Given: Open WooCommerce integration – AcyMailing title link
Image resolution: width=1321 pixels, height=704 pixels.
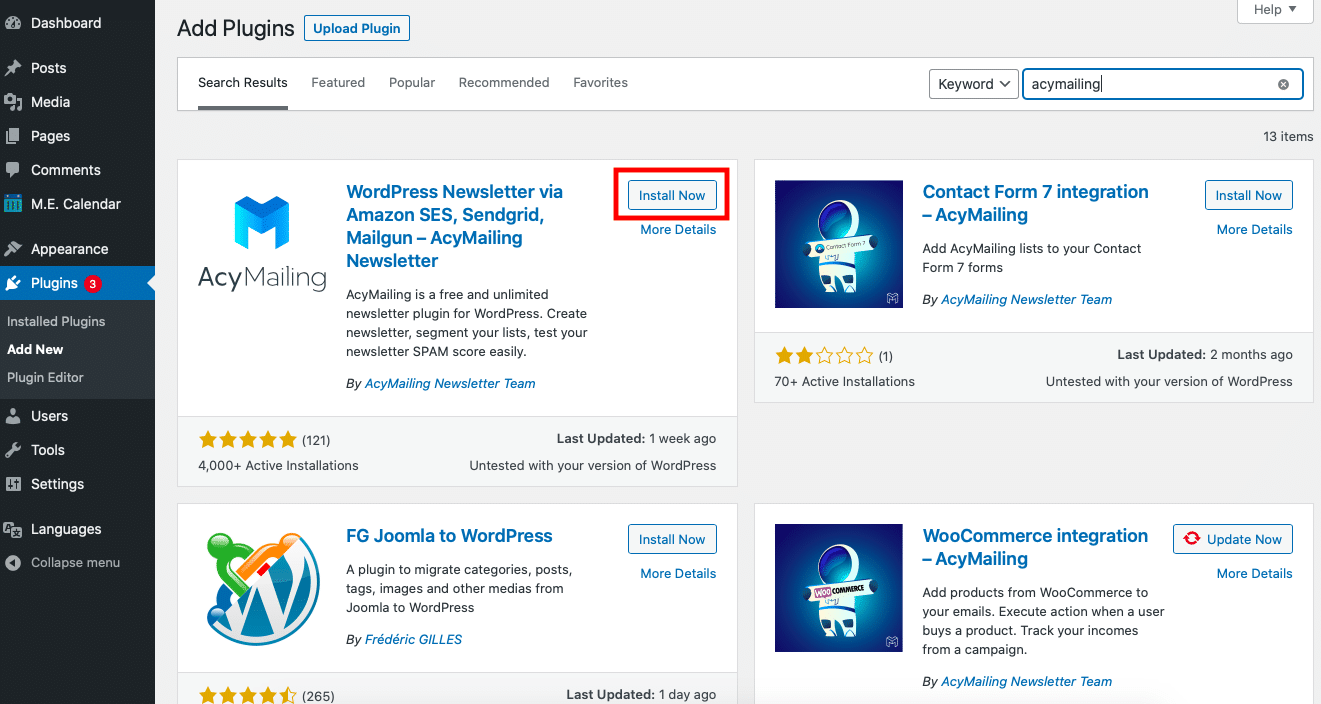Looking at the screenshot, I should click(x=1035, y=547).
